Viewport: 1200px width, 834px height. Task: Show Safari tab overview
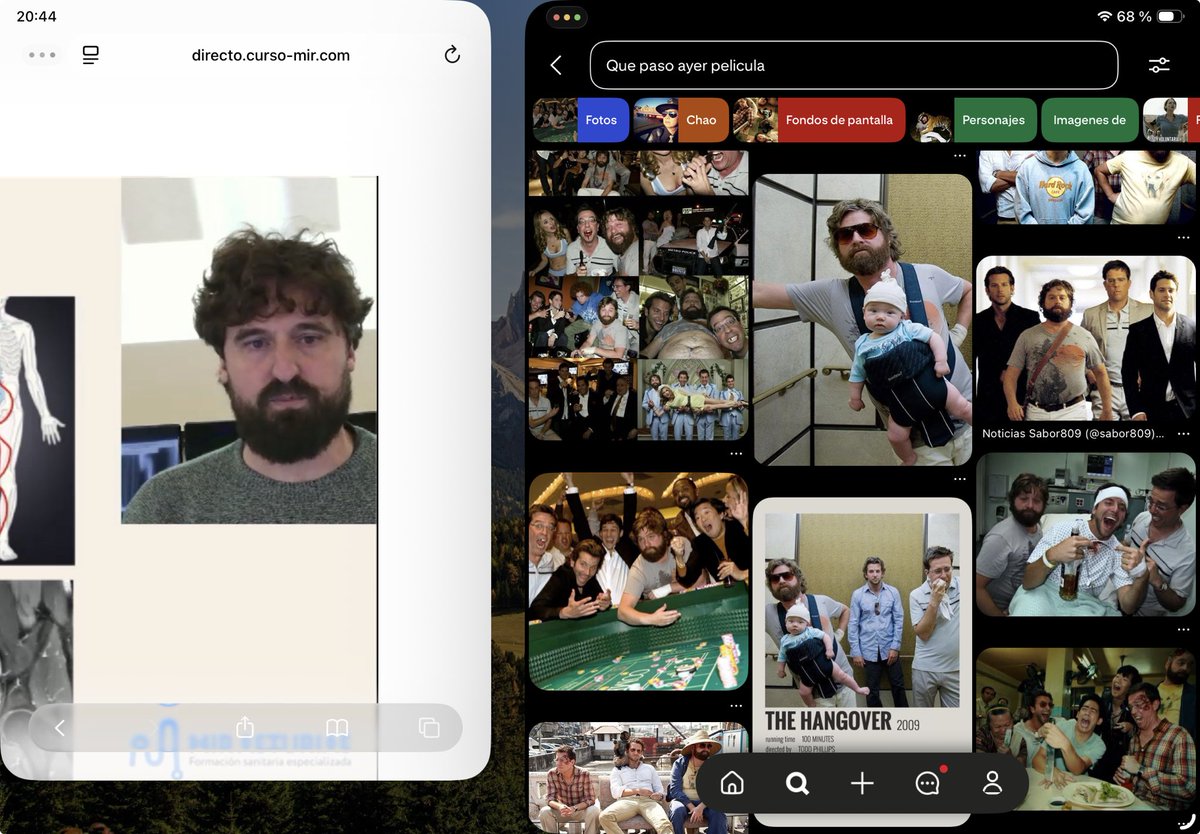(429, 728)
